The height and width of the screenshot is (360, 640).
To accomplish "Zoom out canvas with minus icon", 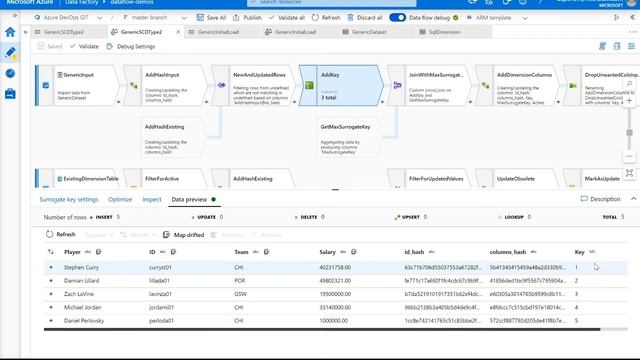I will (x=629, y=156).
